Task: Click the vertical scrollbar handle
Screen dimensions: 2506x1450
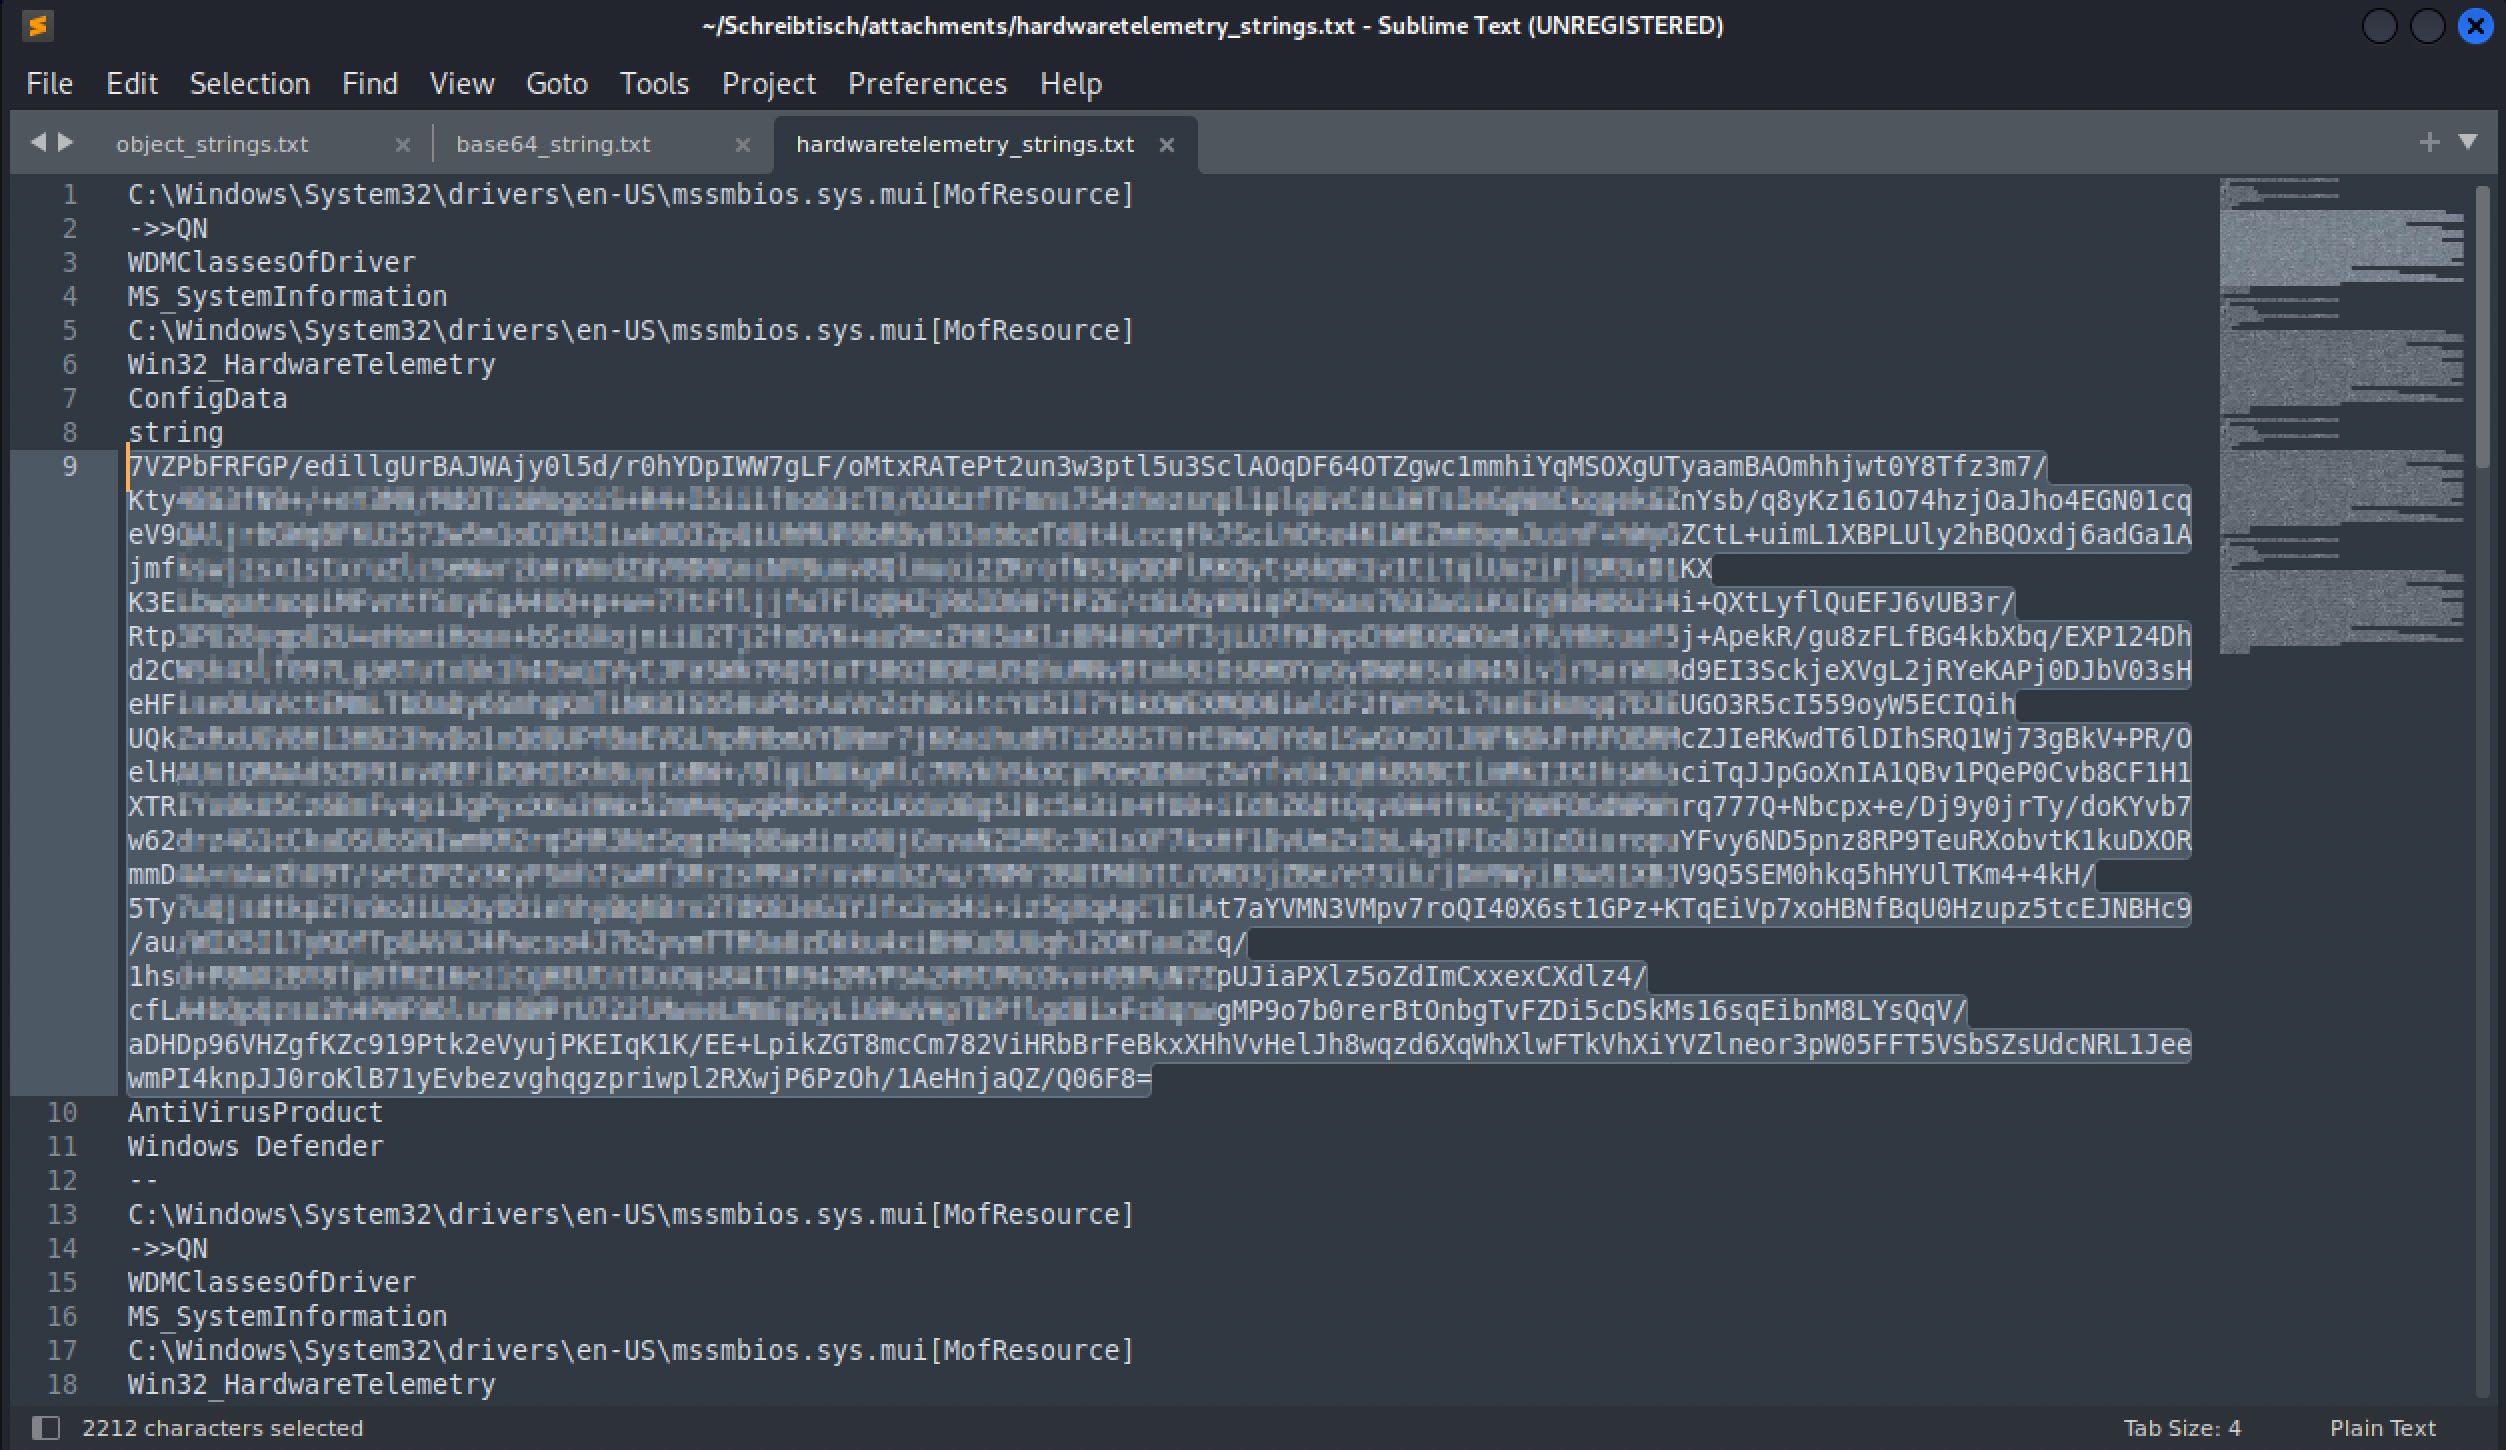Action: pos(2483,325)
